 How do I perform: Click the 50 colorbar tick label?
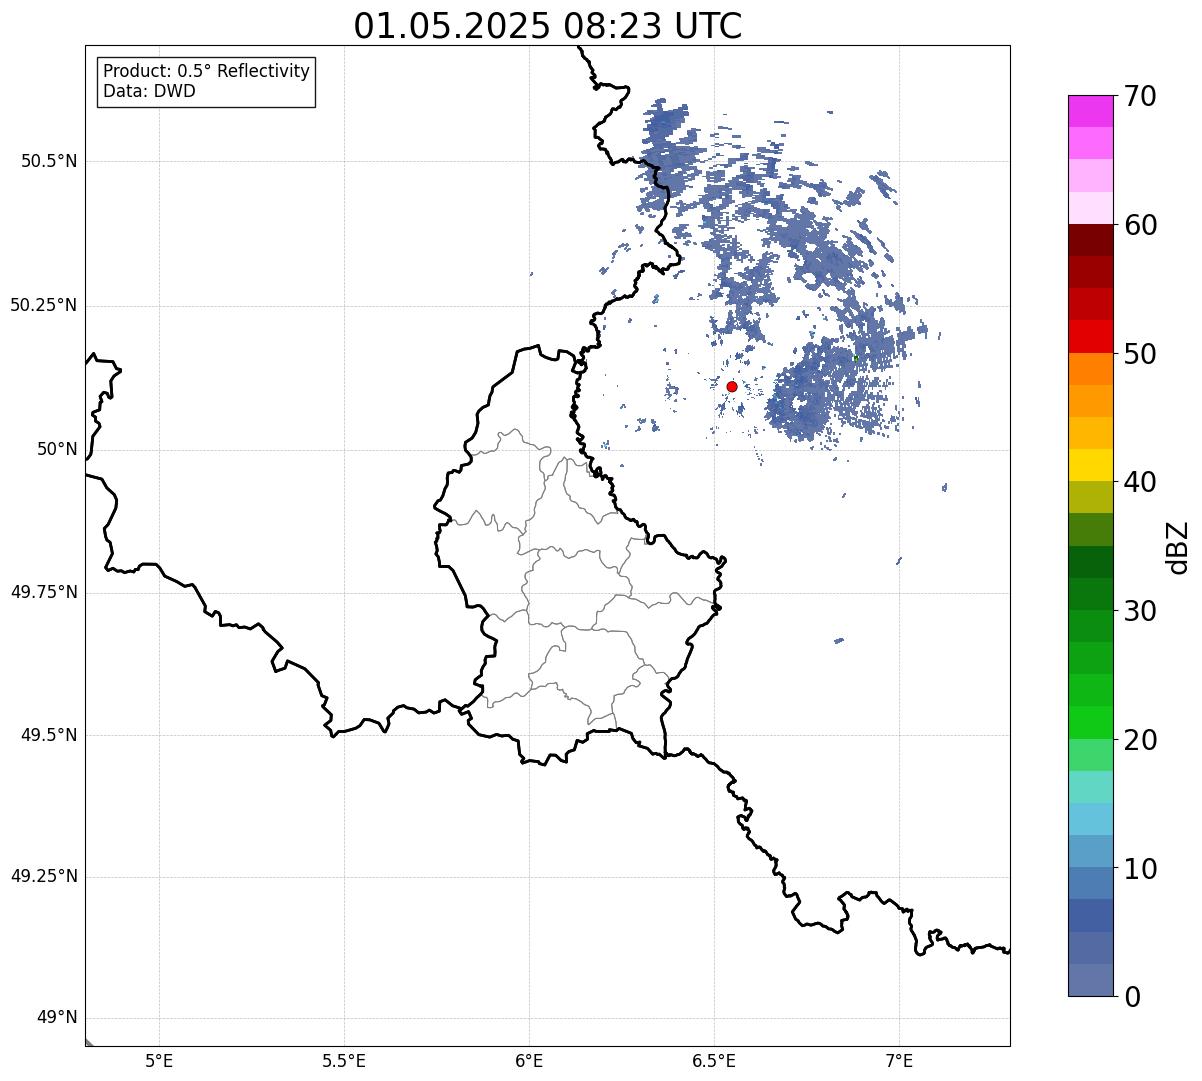(x=1140, y=354)
